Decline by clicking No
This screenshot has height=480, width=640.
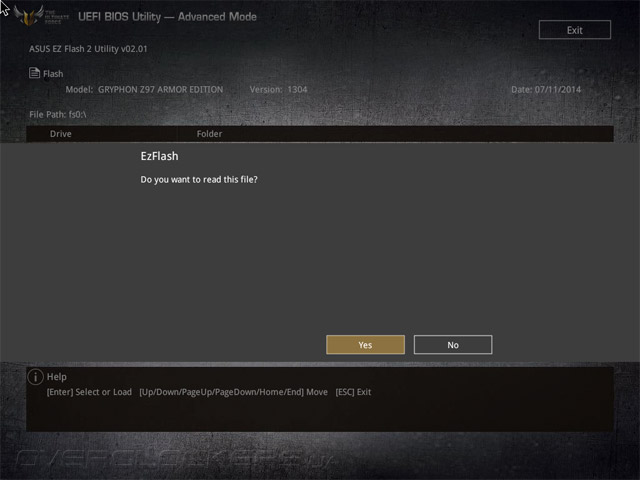pyautogui.click(x=453, y=345)
